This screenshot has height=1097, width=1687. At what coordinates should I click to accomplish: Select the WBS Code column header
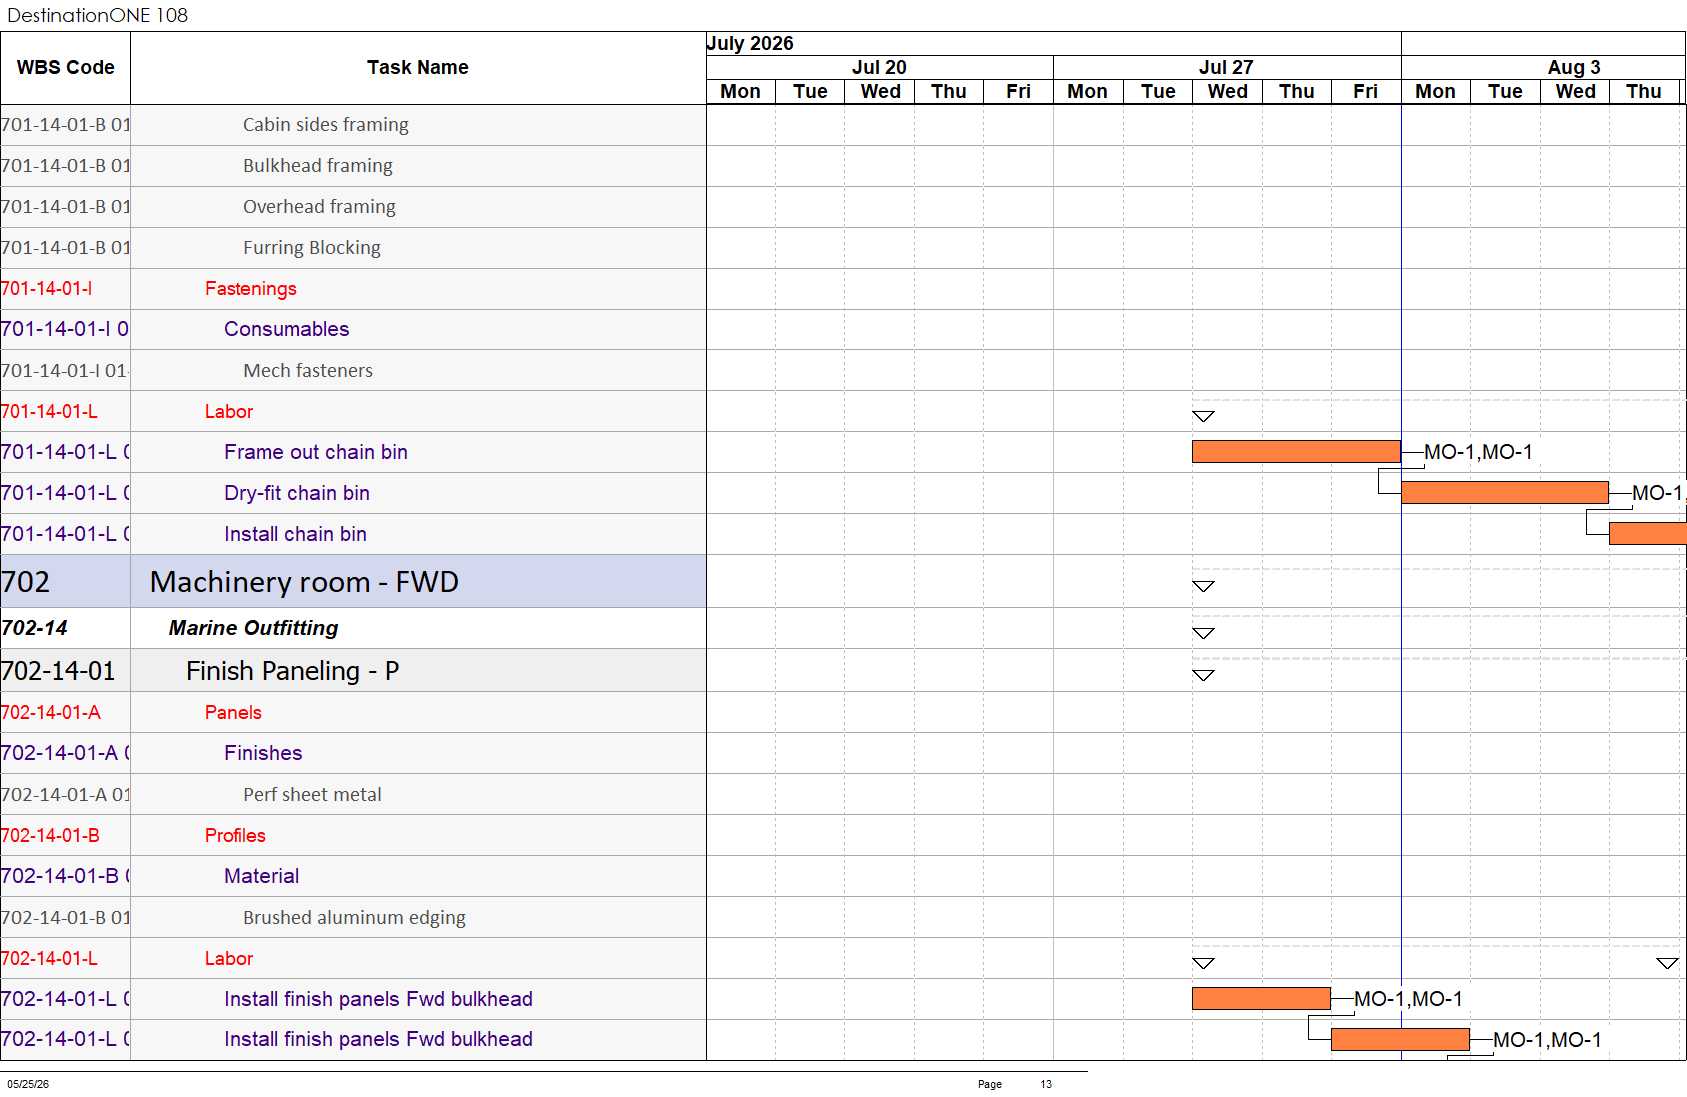click(65, 68)
